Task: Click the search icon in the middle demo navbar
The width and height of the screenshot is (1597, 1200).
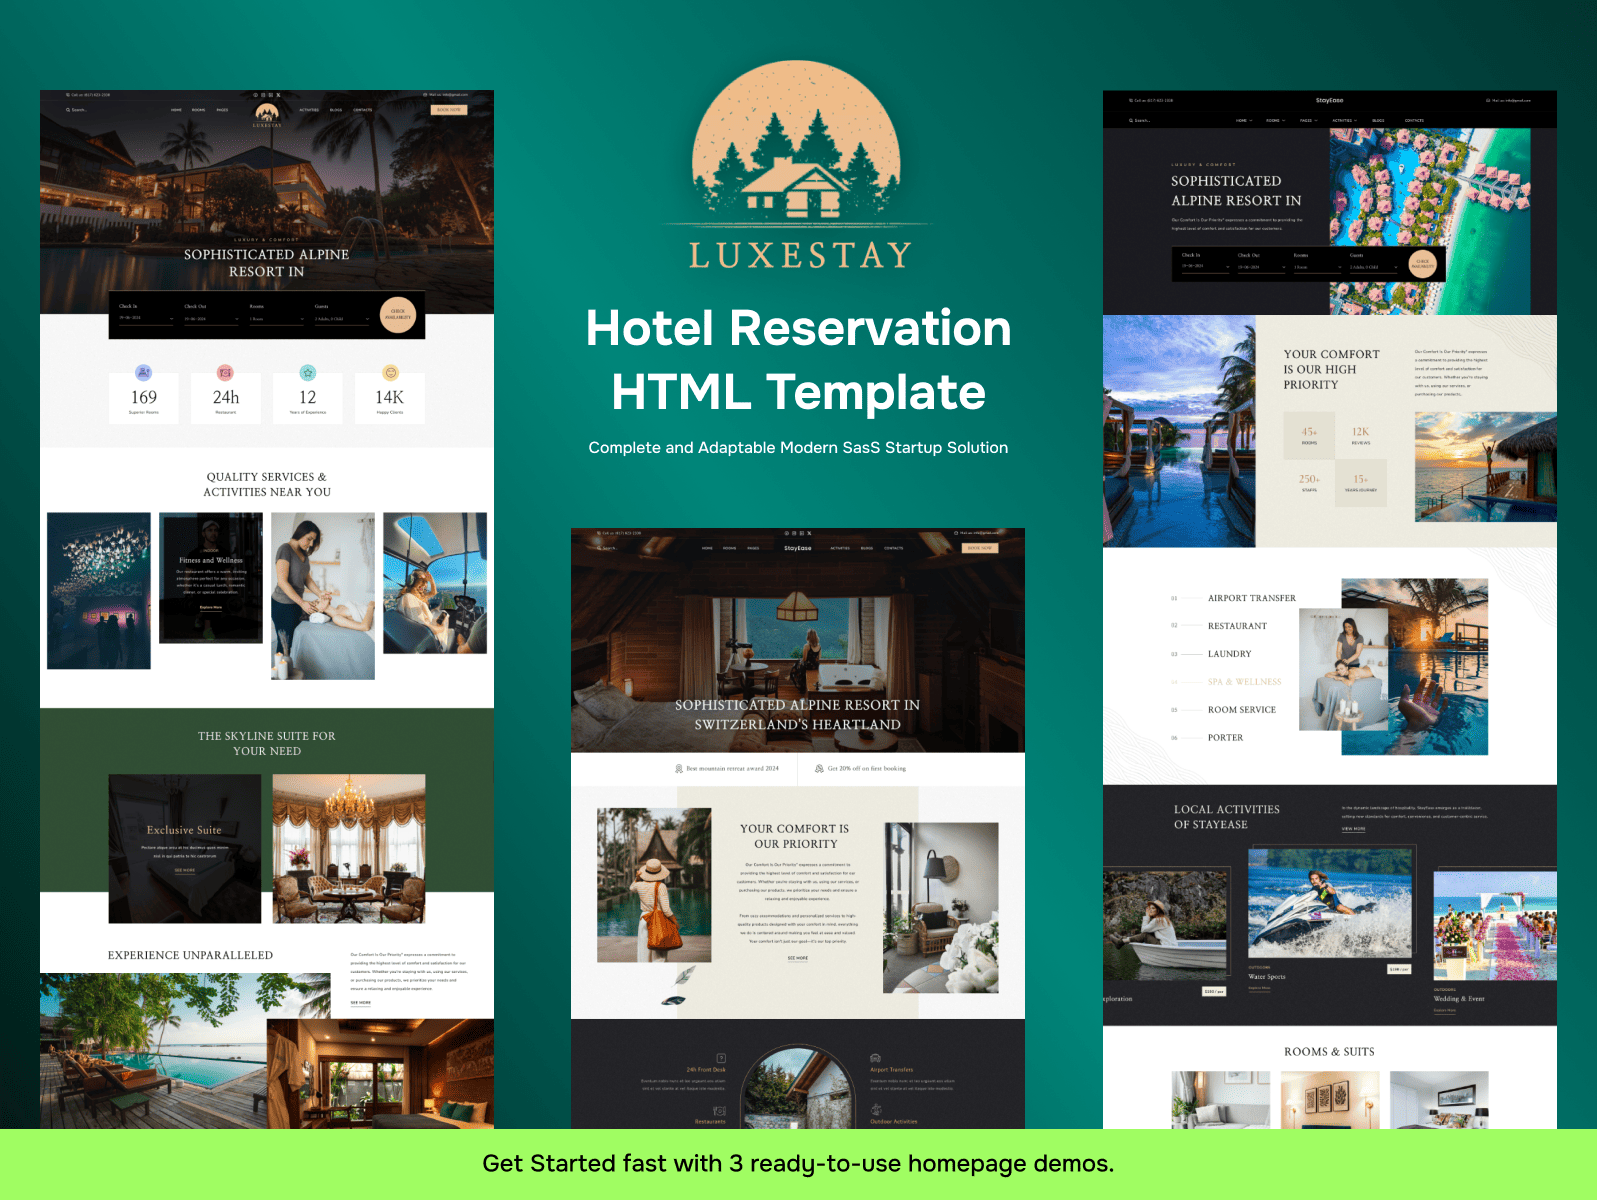Action: coord(600,548)
